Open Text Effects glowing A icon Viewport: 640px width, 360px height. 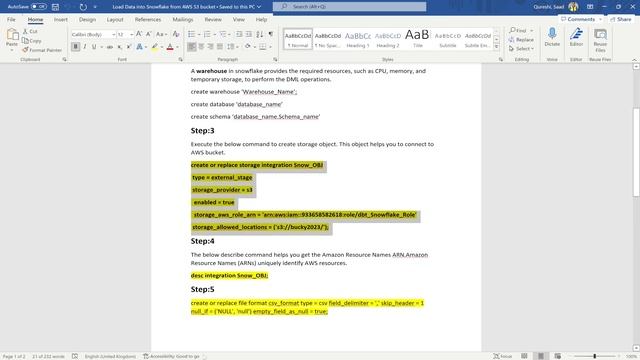[140, 47]
